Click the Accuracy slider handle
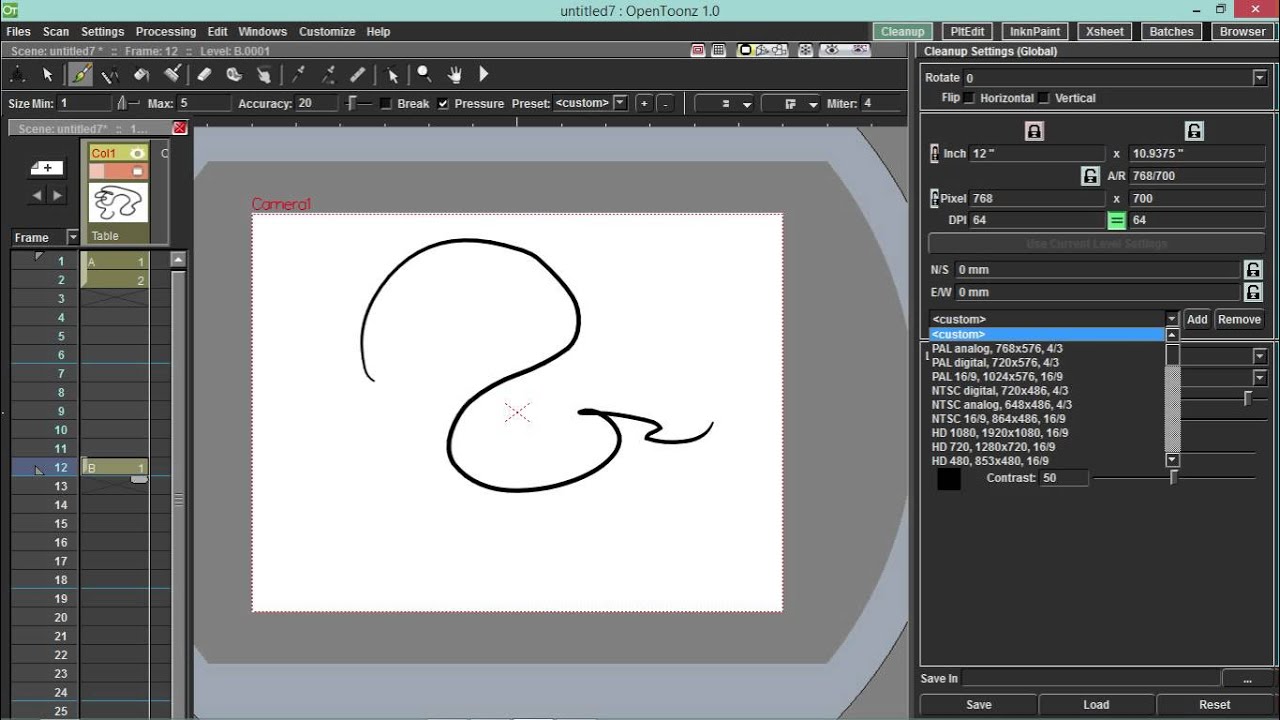Screen dimensions: 1280x720 pos(351,103)
